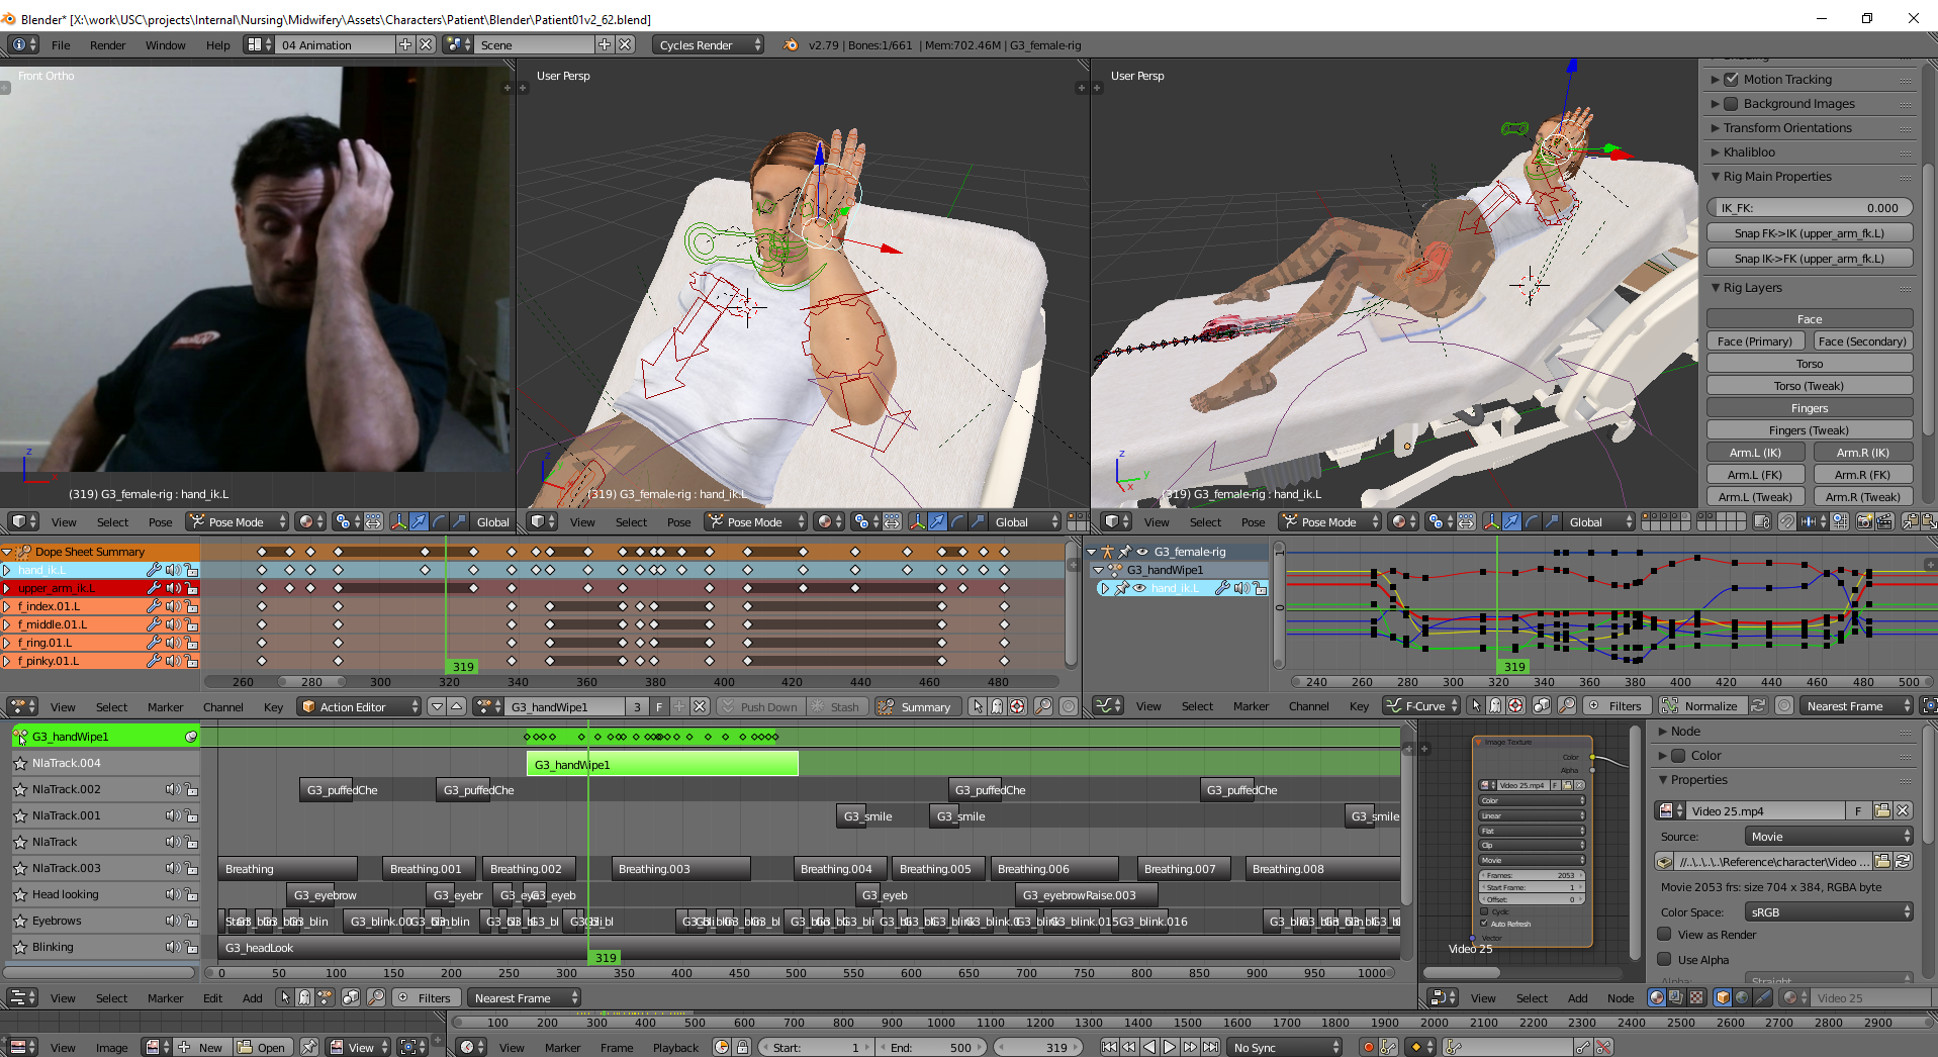Click the Face (Primary) rig layer button
Screen dimensions: 1938x1057
tap(1755, 341)
